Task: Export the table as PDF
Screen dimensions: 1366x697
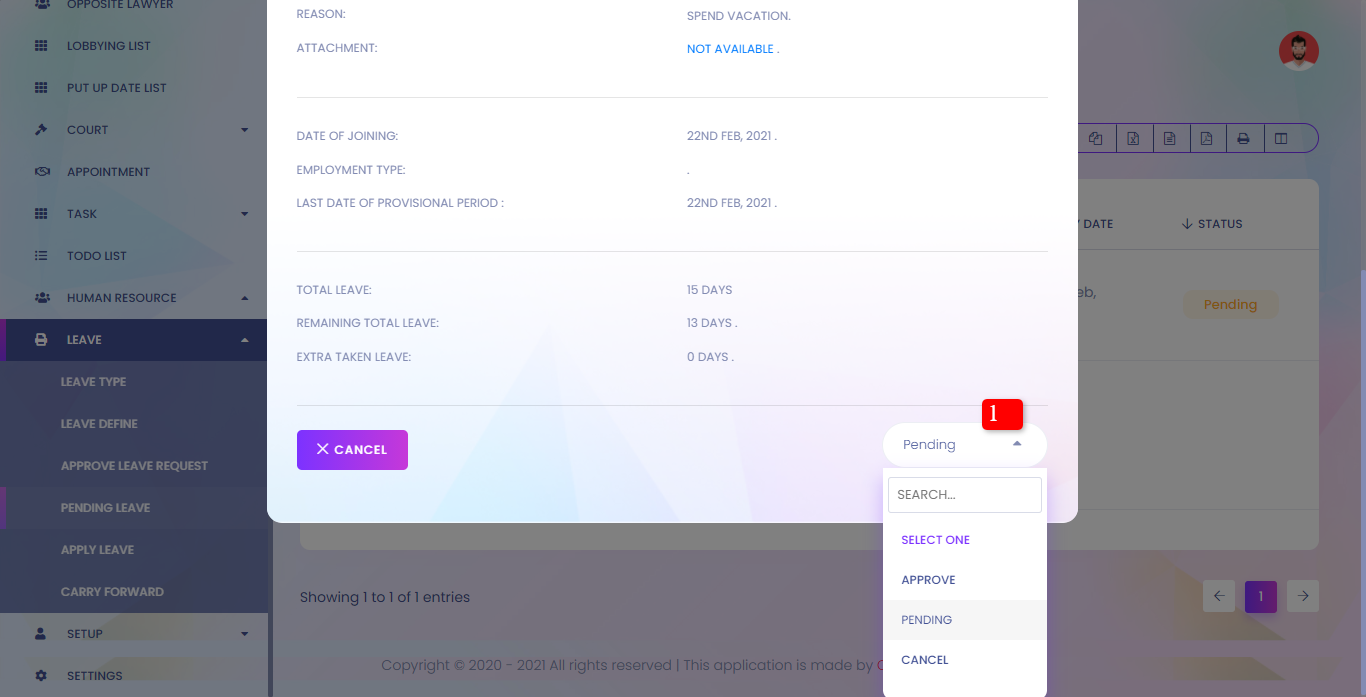Action: pos(1207,139)
